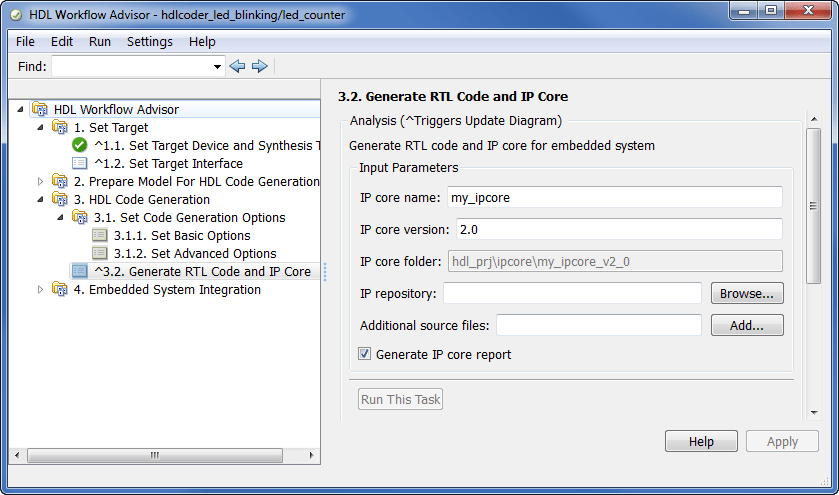Click the find previous (left arrow) icon
839x495 pixels.
(237, 66)
